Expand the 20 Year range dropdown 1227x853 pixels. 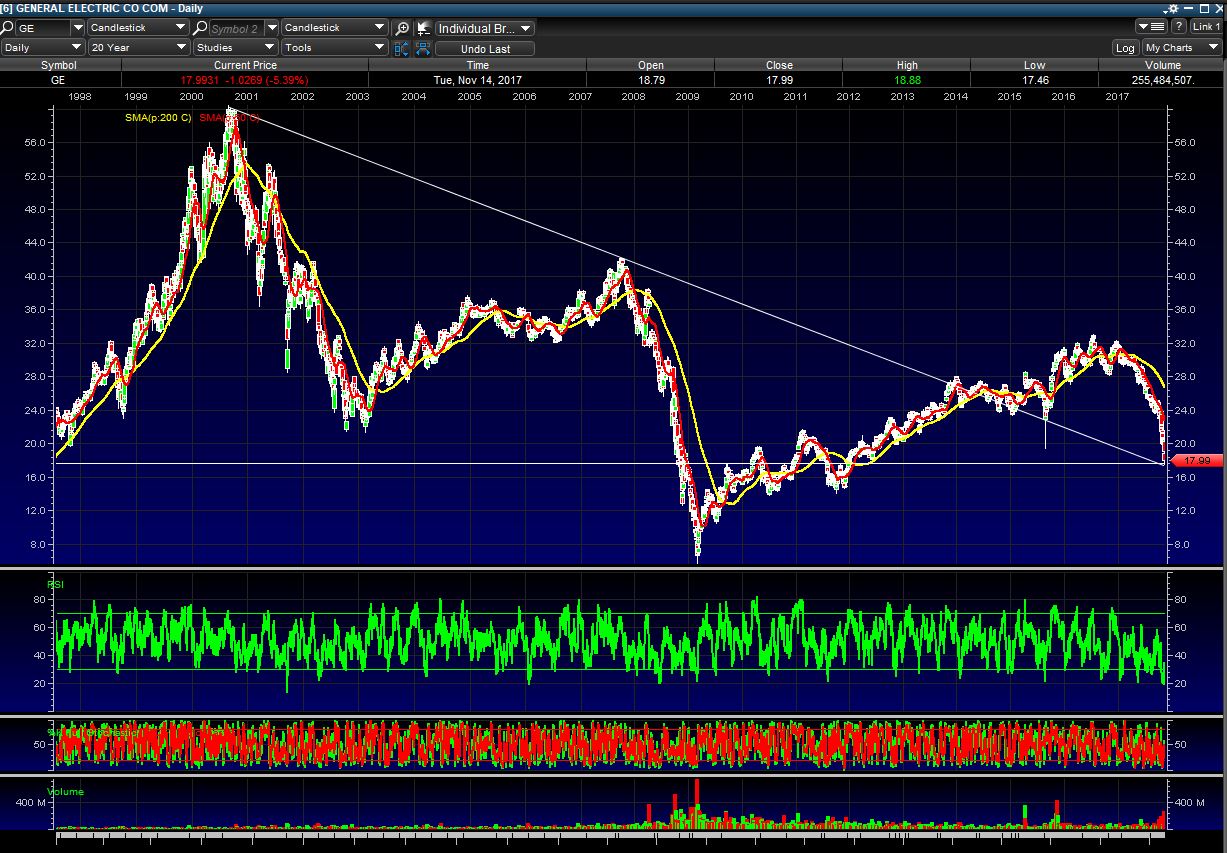pos(138,47)
